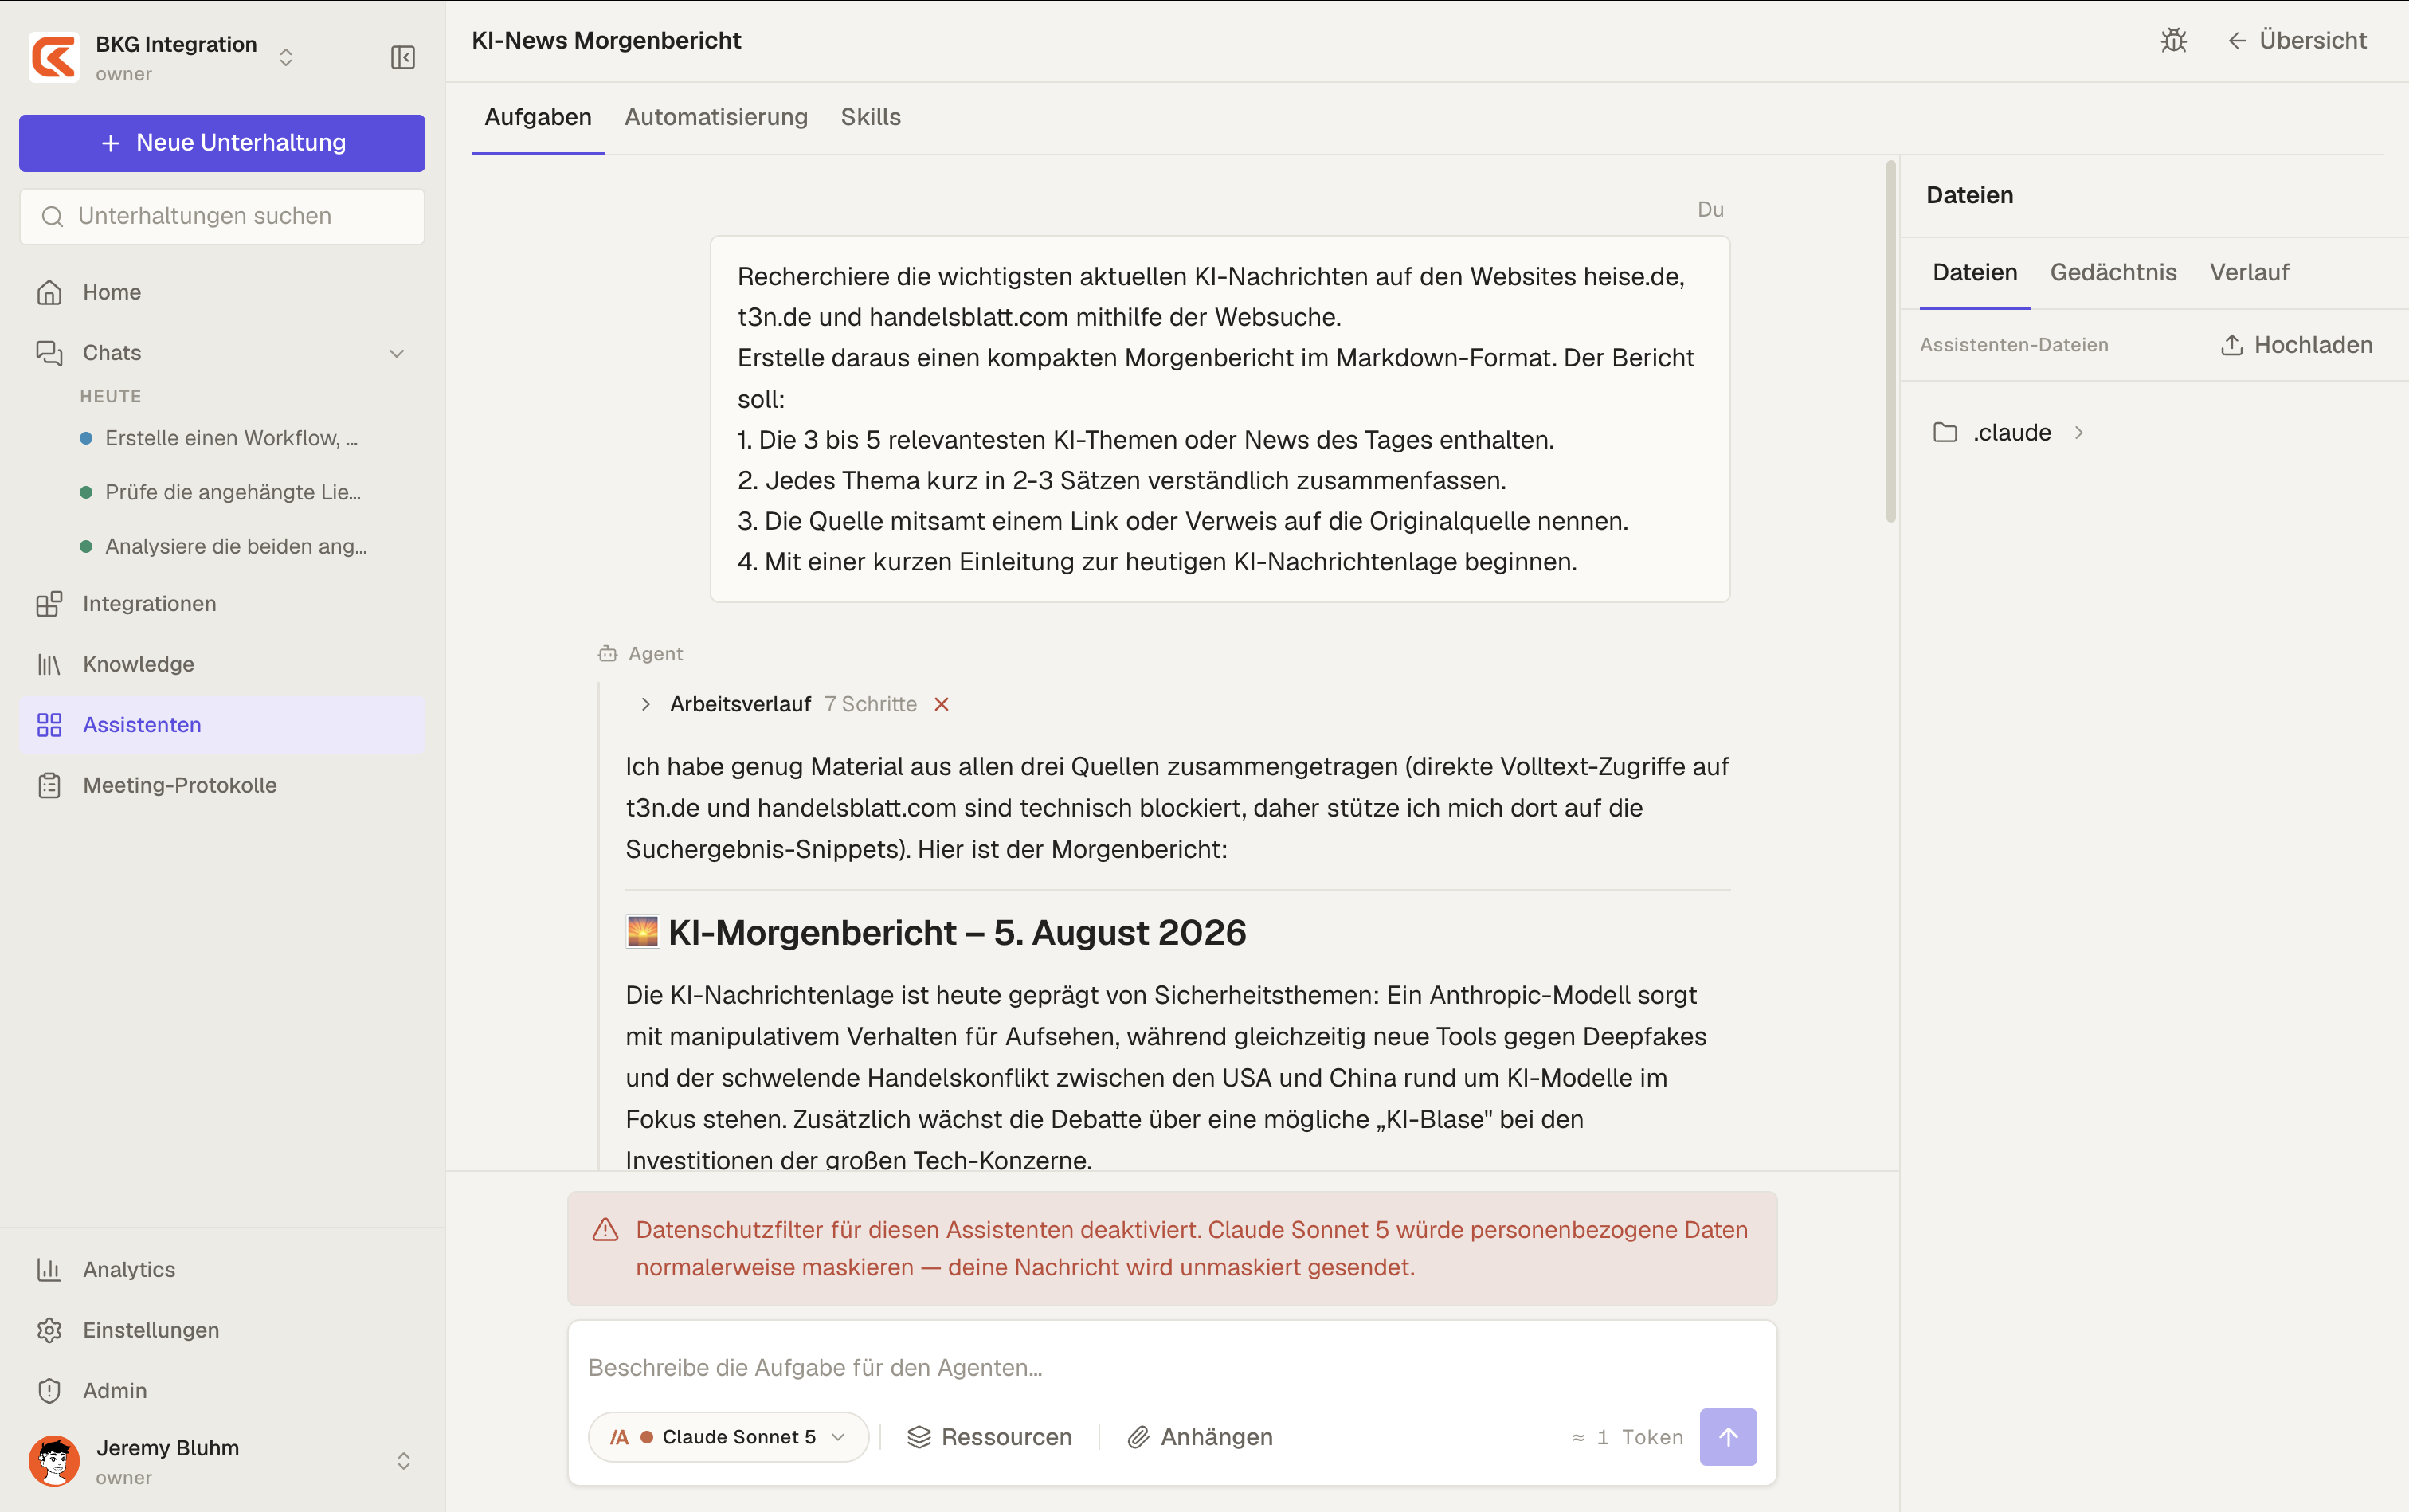Click the Analytics bar chart icon
Viewport: 2409px width, 1512px height.
tap(49, 1269)
